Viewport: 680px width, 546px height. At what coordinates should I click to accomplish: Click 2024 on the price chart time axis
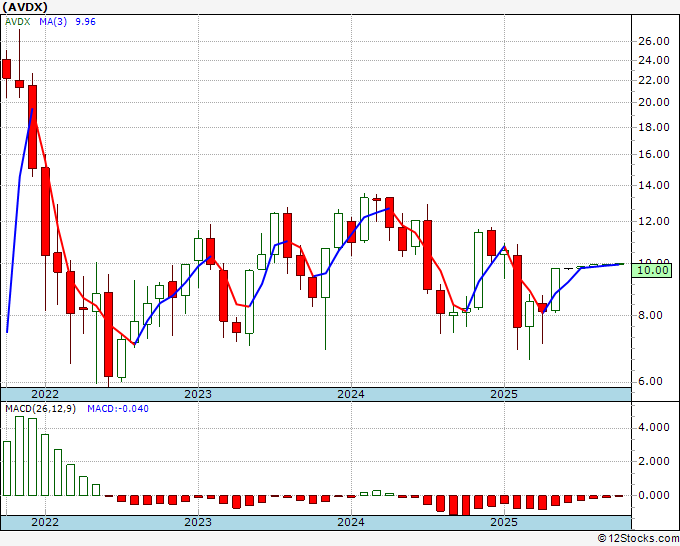(351, 394)
